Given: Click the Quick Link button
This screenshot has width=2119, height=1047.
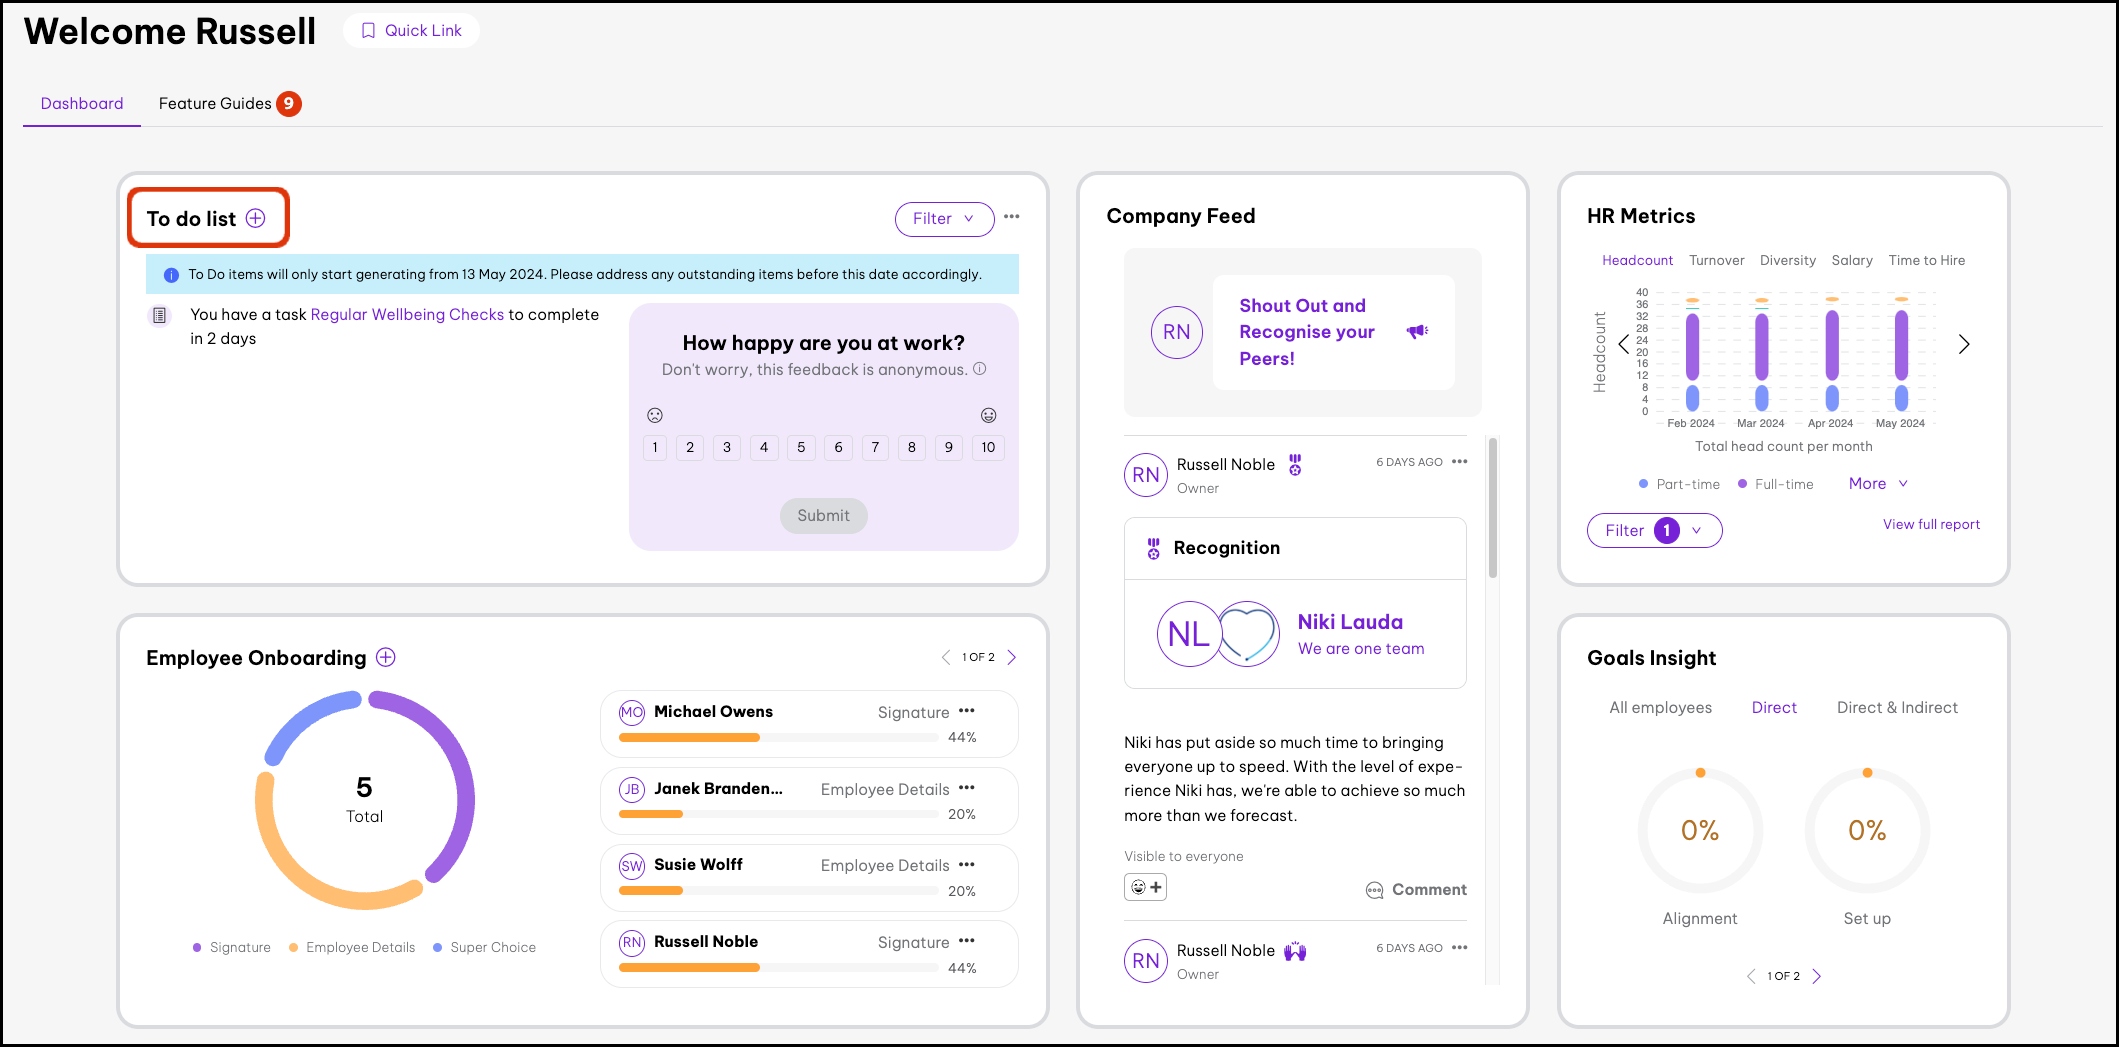Looking at the screenshot, I should 411,31.
